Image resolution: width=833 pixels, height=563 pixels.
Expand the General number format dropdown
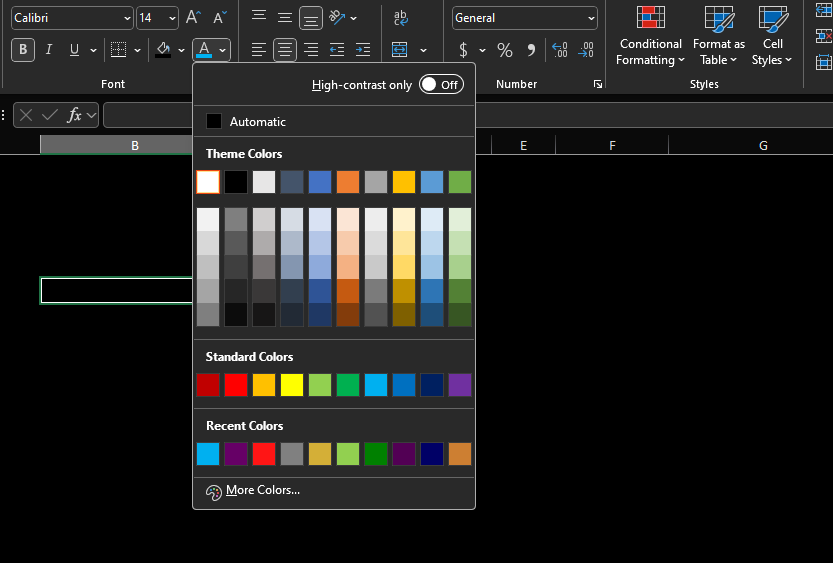point(591,18)
